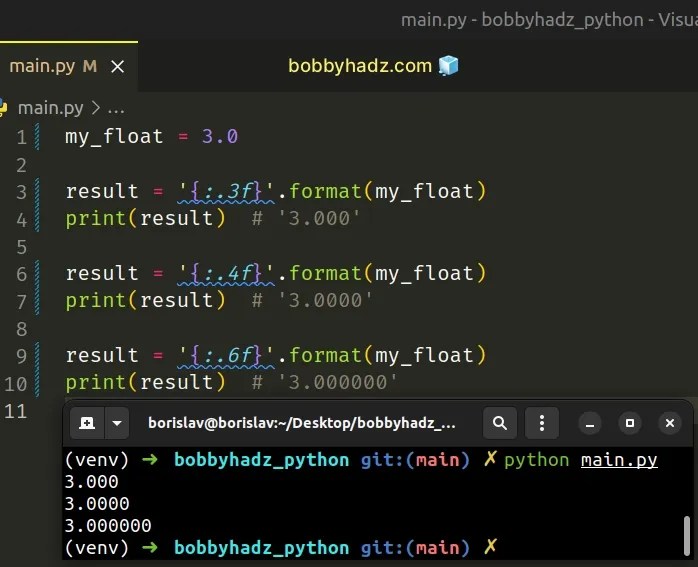Click terminal output 3.000
Screen dimensions: 698x567
92,482
